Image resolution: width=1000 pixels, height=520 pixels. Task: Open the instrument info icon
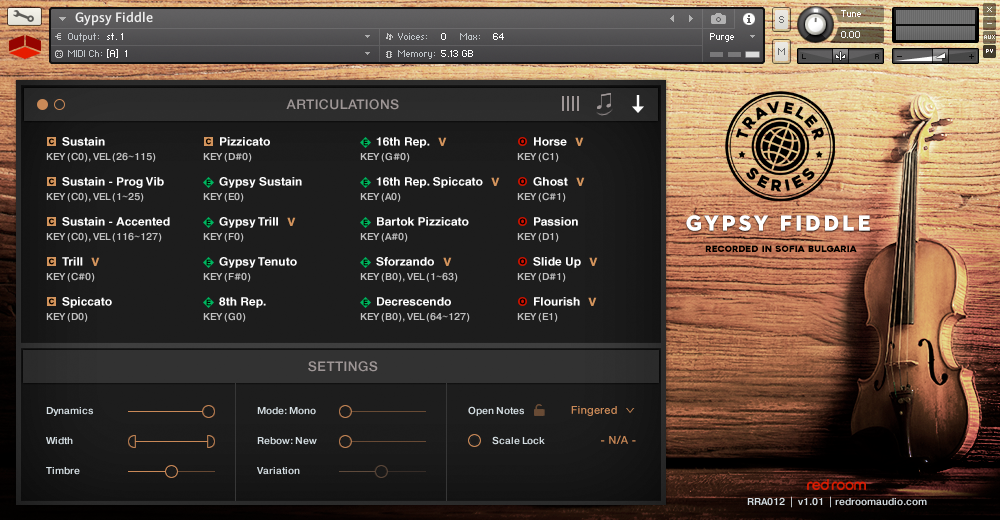[749, 19]
